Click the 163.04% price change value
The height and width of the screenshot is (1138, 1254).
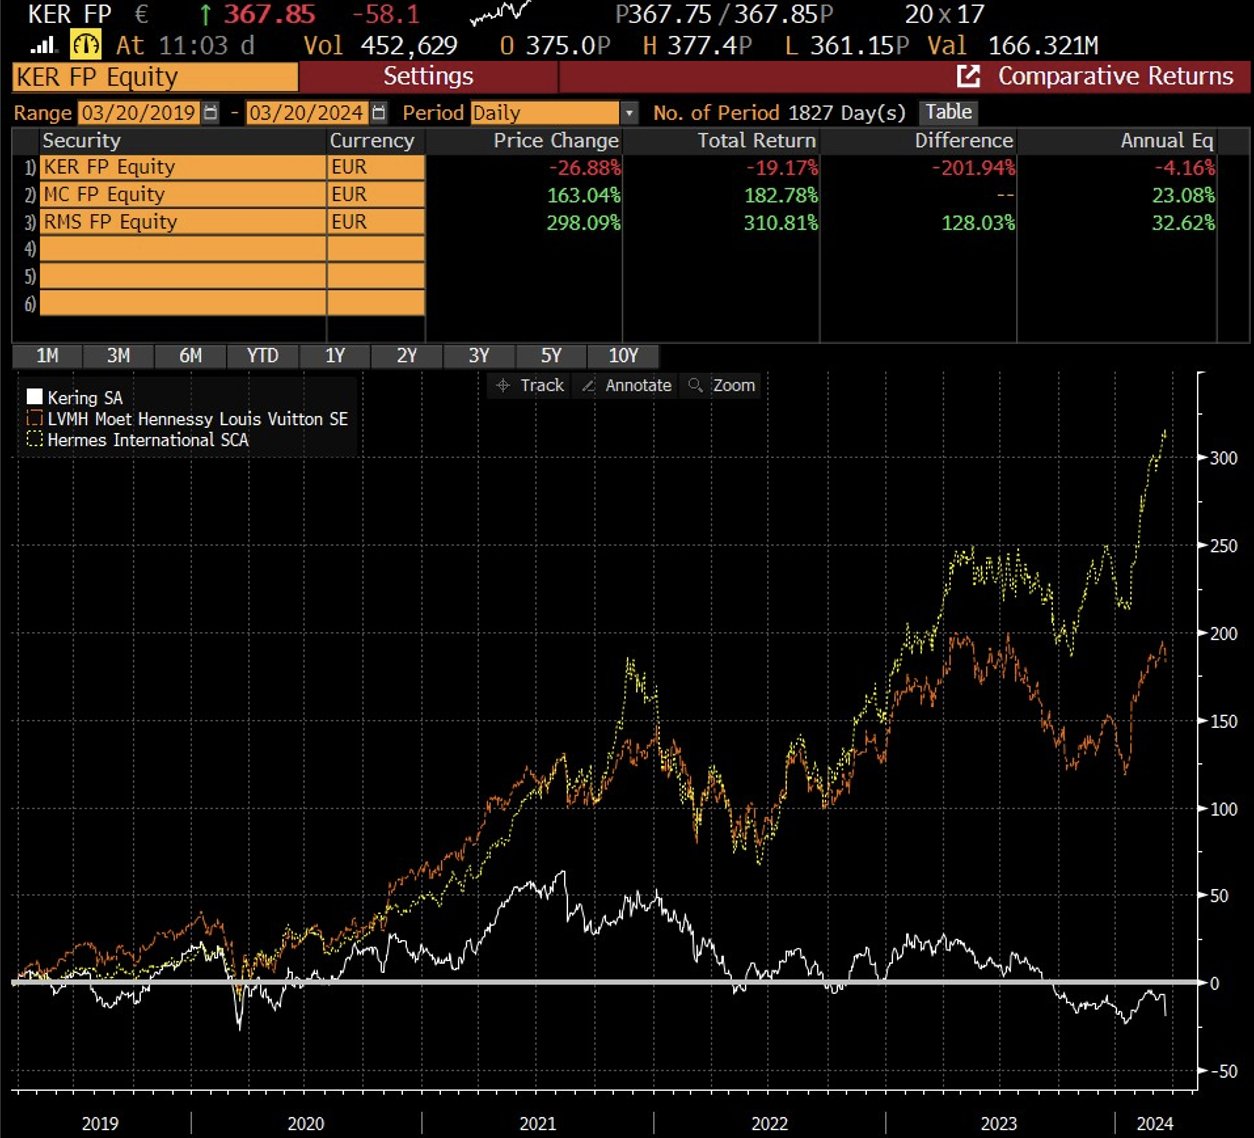tap(583, 195)
